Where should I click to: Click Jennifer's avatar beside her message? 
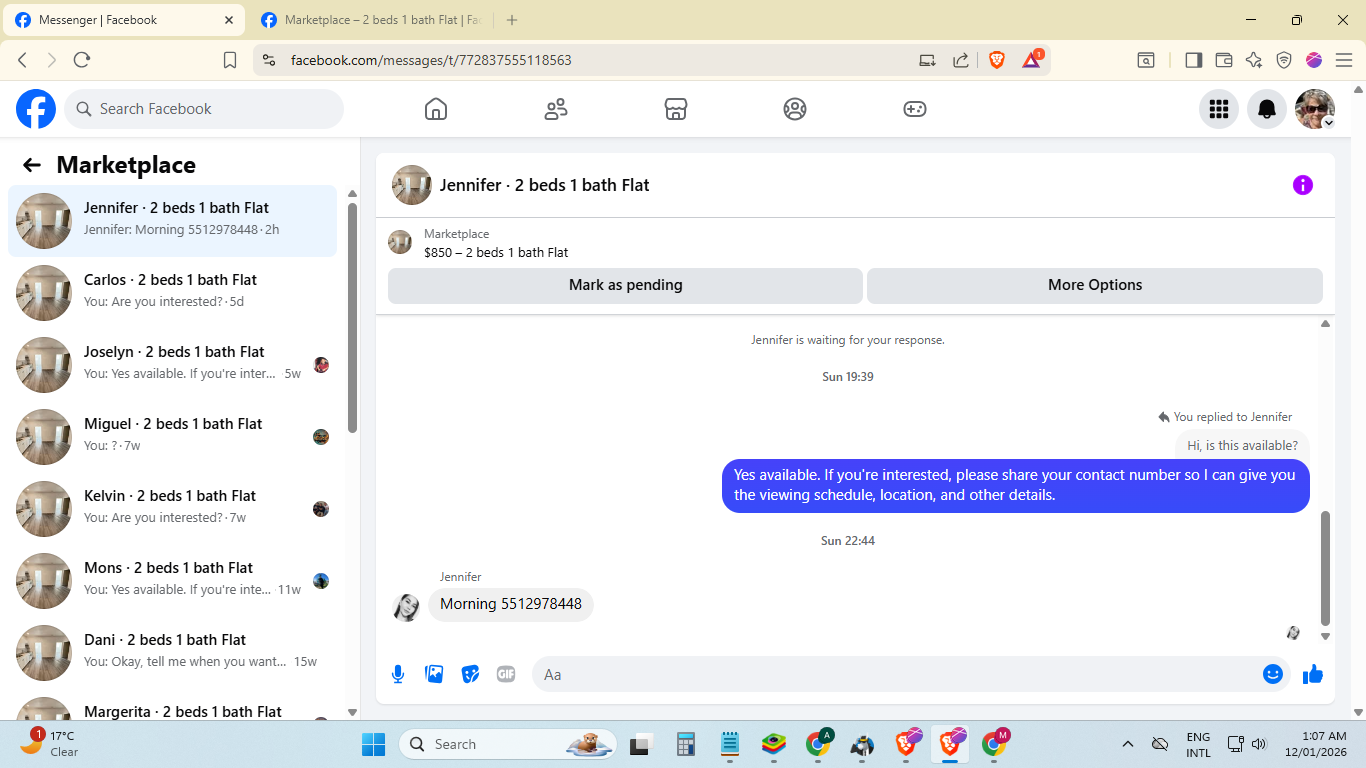coord(406,606)
